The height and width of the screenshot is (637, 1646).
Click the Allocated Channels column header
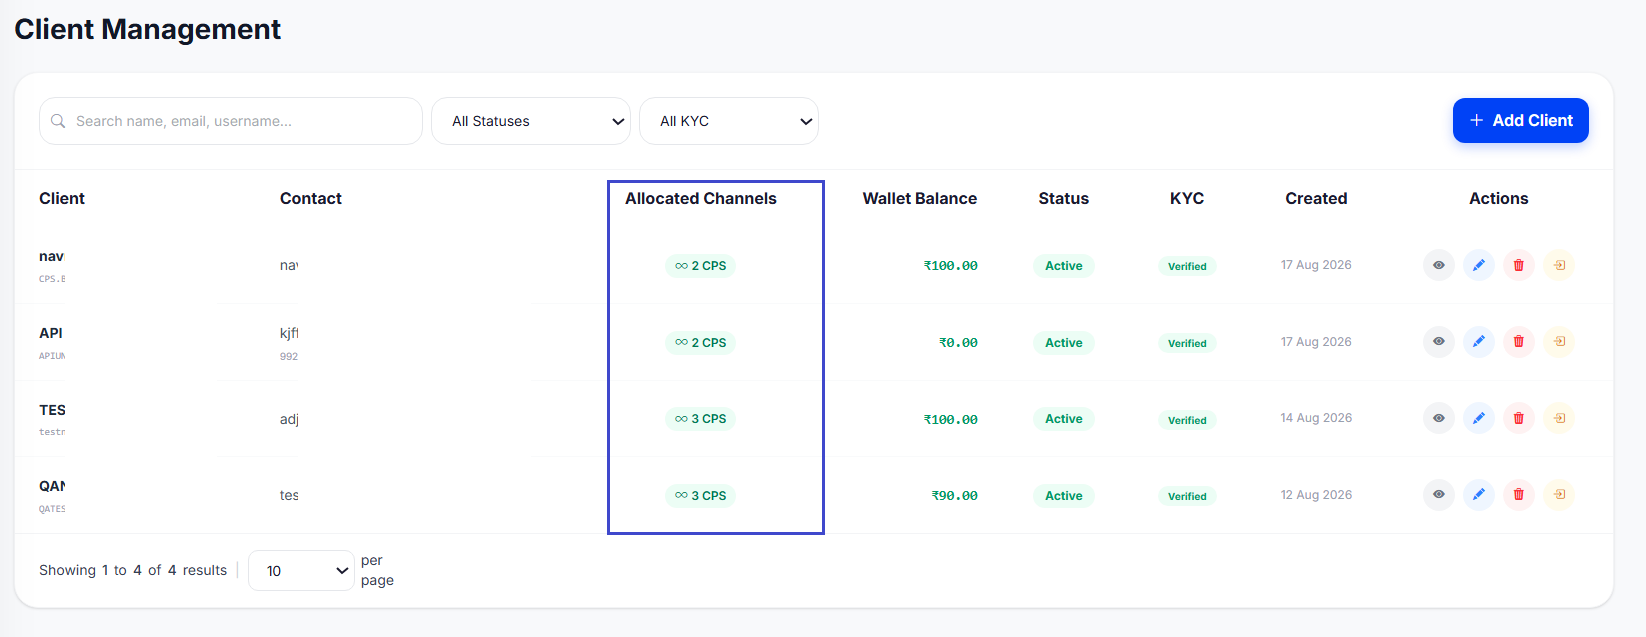click(x=701, y=198)
